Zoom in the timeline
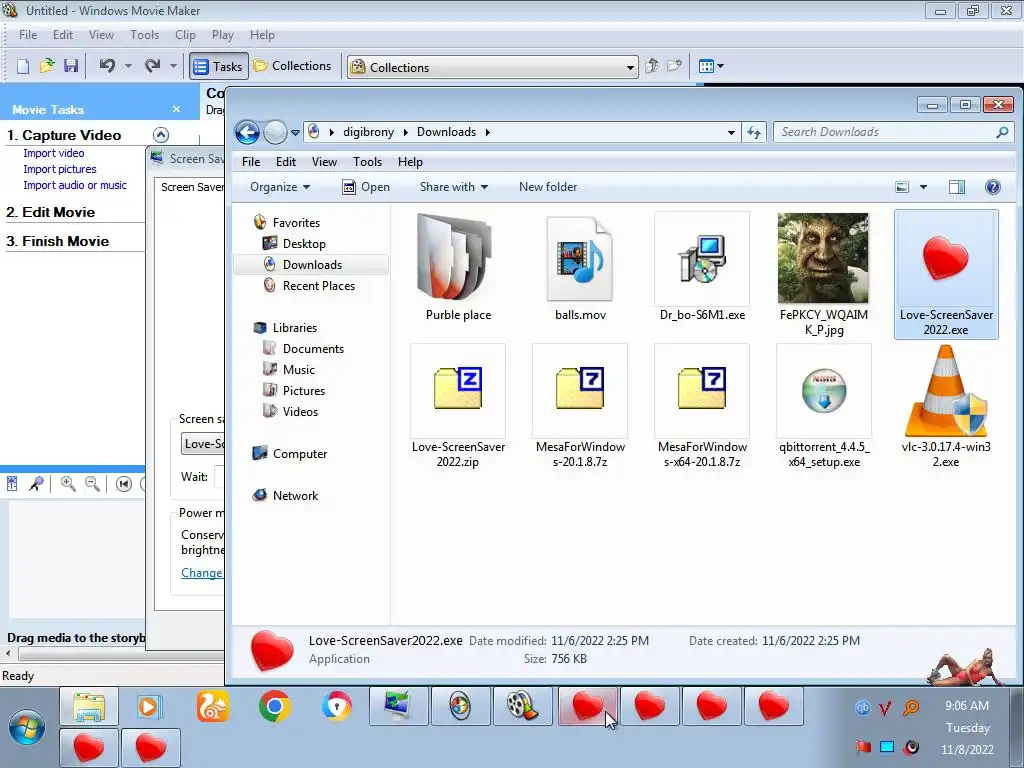 68,484
